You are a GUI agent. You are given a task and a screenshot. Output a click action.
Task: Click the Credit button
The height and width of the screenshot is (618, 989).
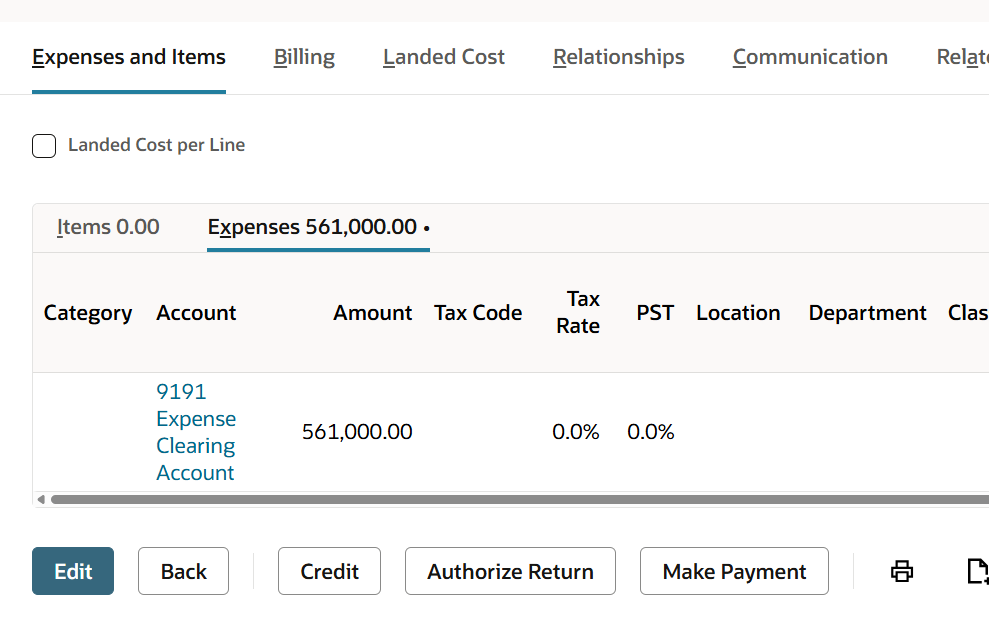point(329,571)
